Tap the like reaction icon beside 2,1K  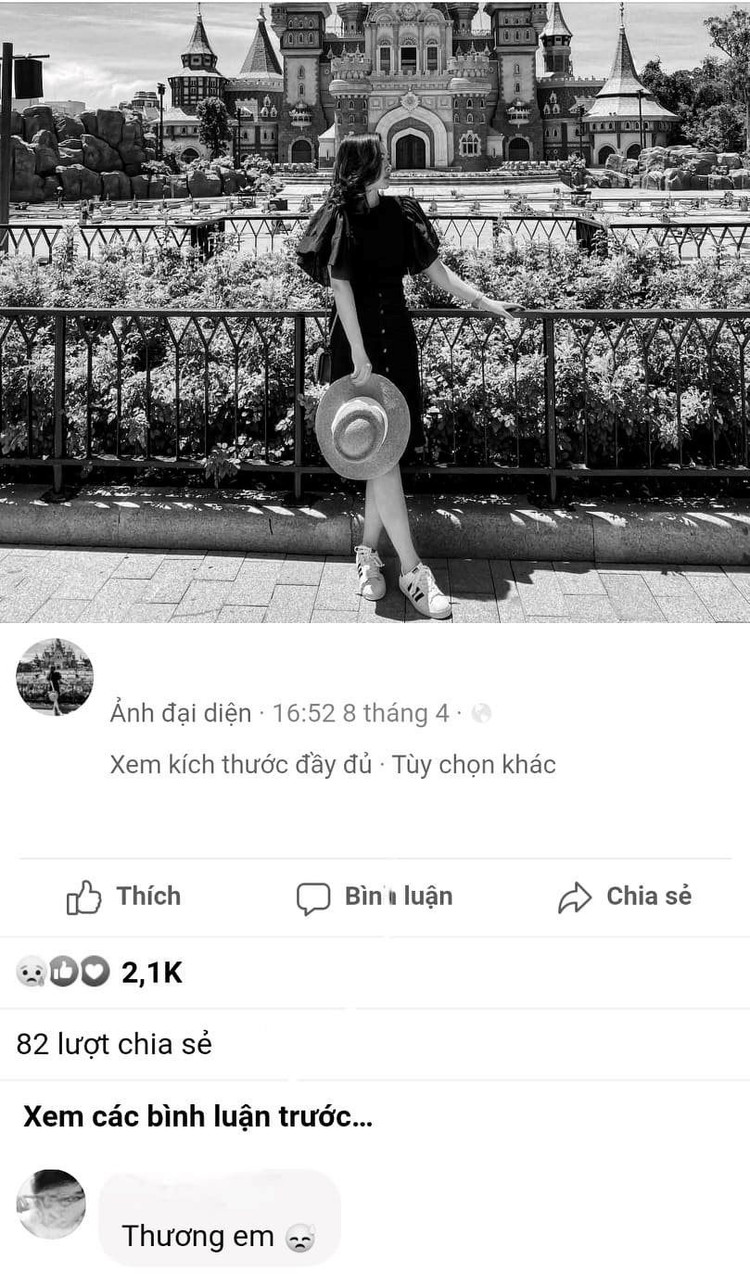tap(63, 972)
